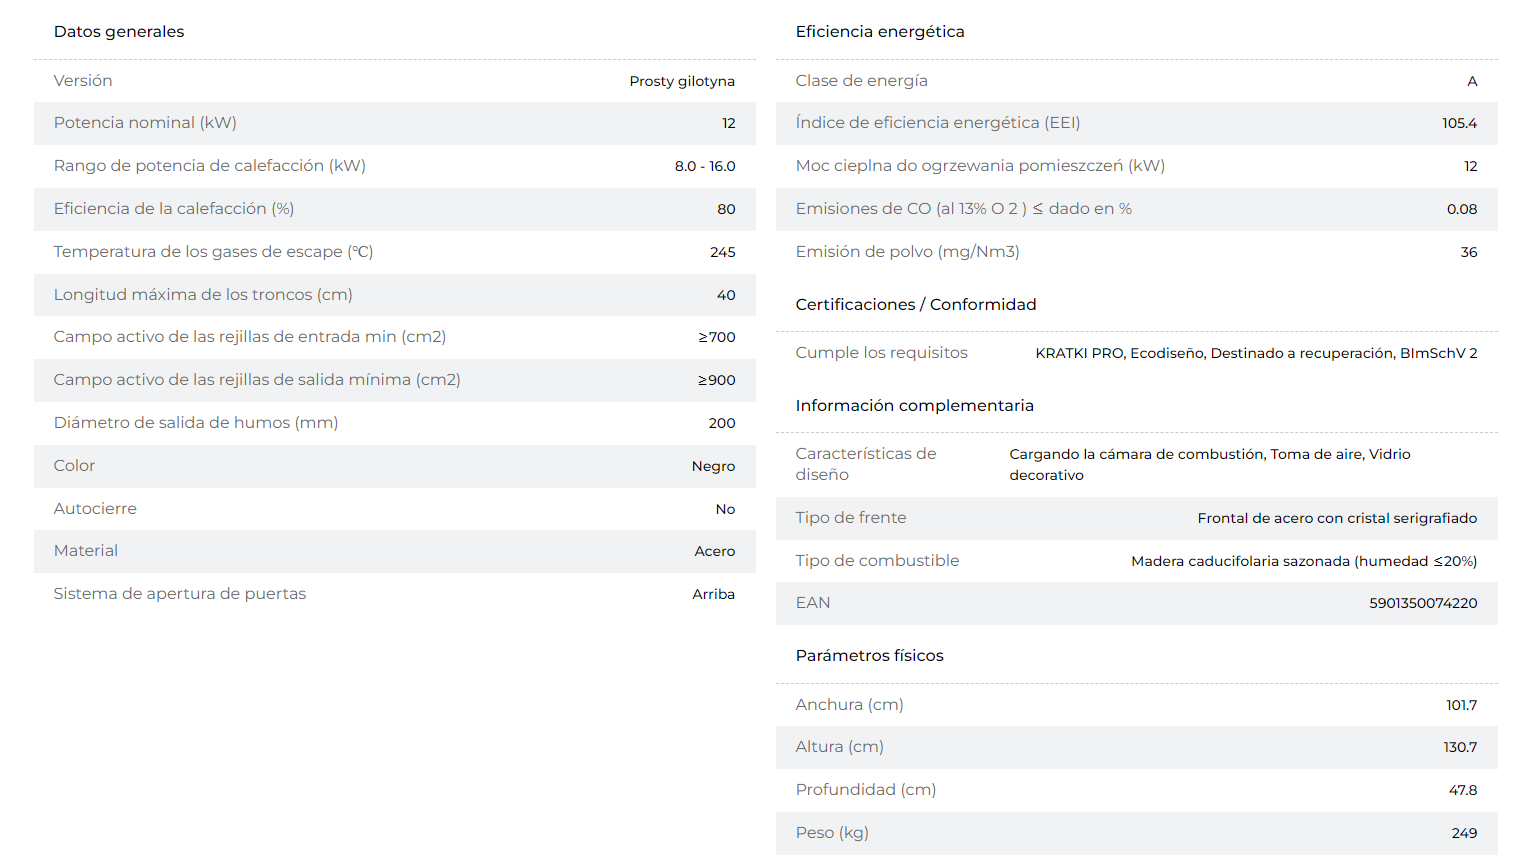Select the Versión value Prosty gilotyna
This screenshot has height=856, width=1514.
[x=682, y=81]
